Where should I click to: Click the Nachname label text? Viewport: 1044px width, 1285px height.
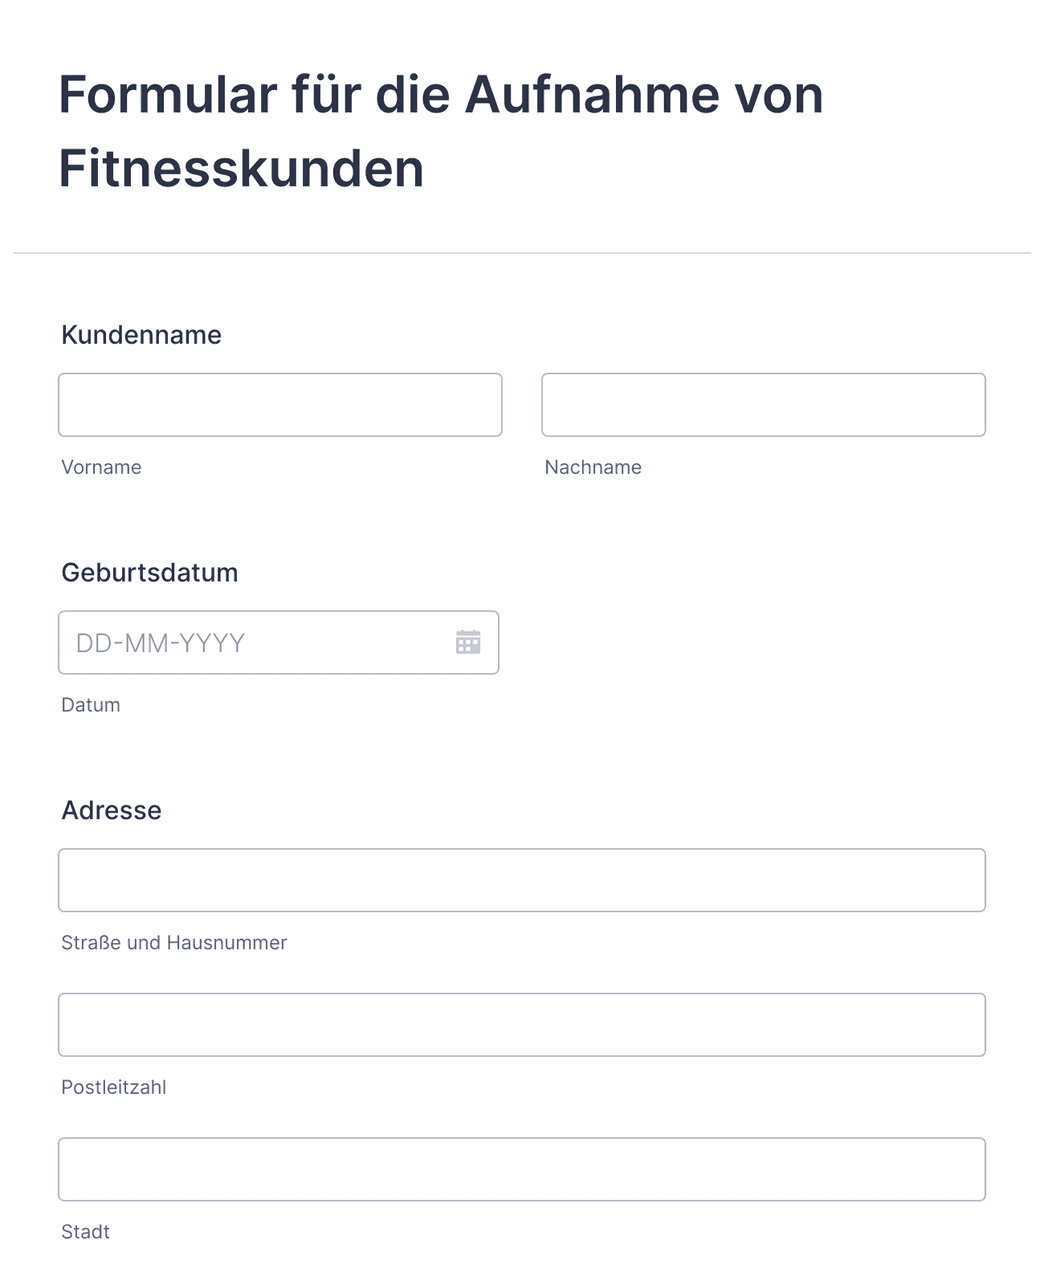click(593, 467)
